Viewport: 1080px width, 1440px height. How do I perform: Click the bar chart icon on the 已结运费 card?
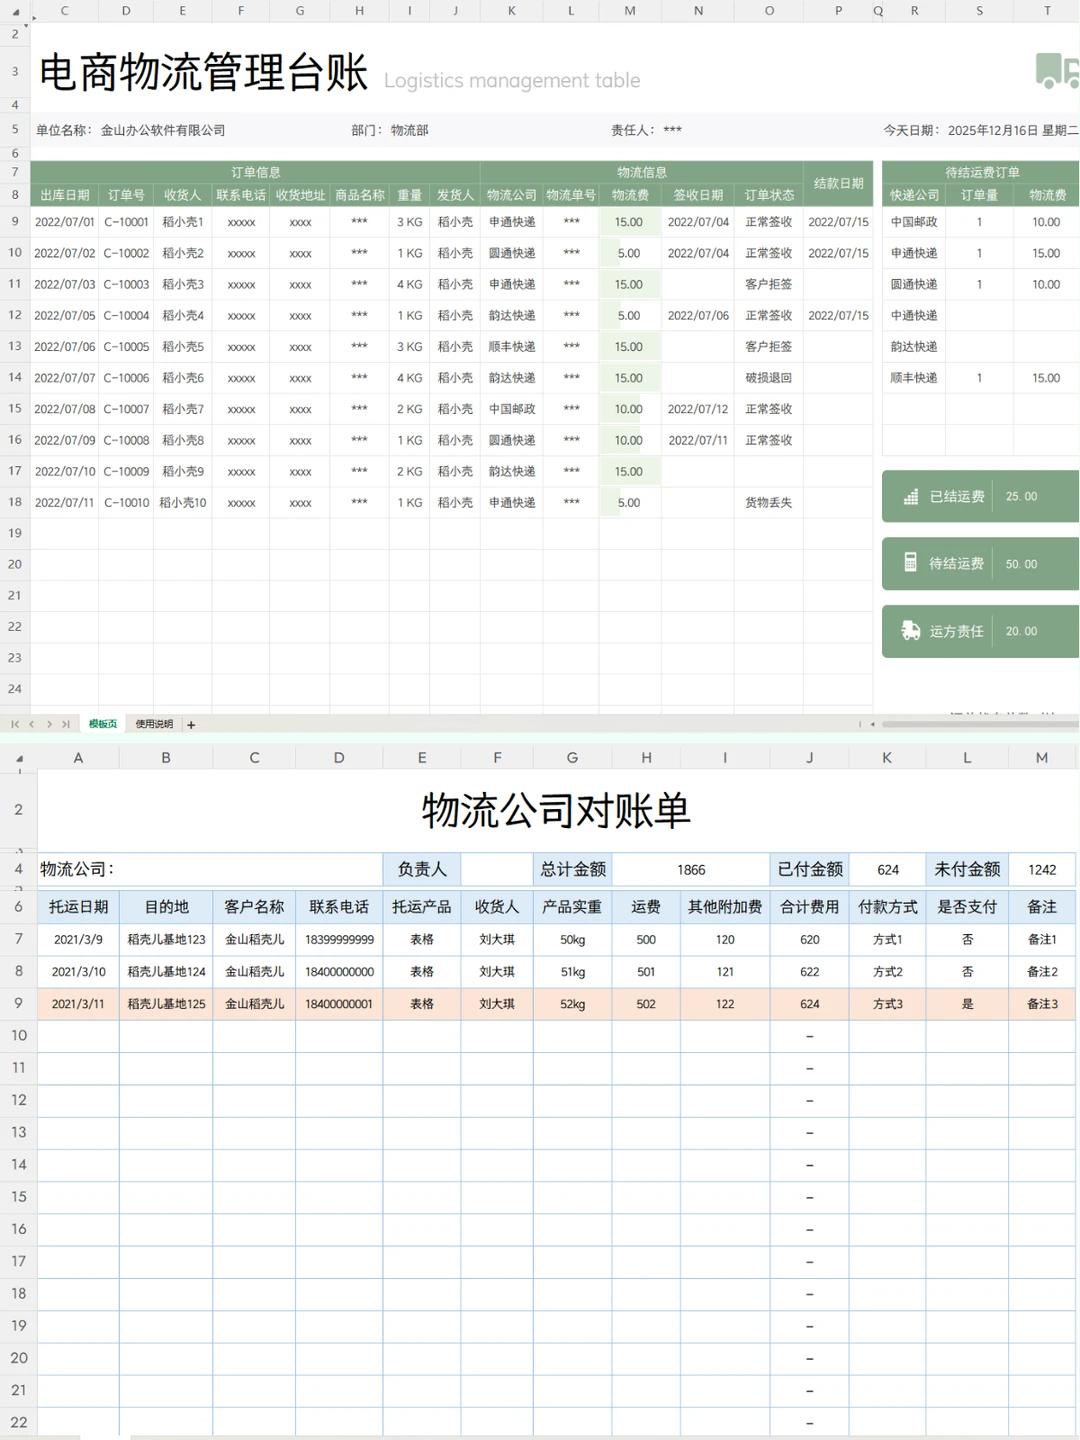coord(910,496)
